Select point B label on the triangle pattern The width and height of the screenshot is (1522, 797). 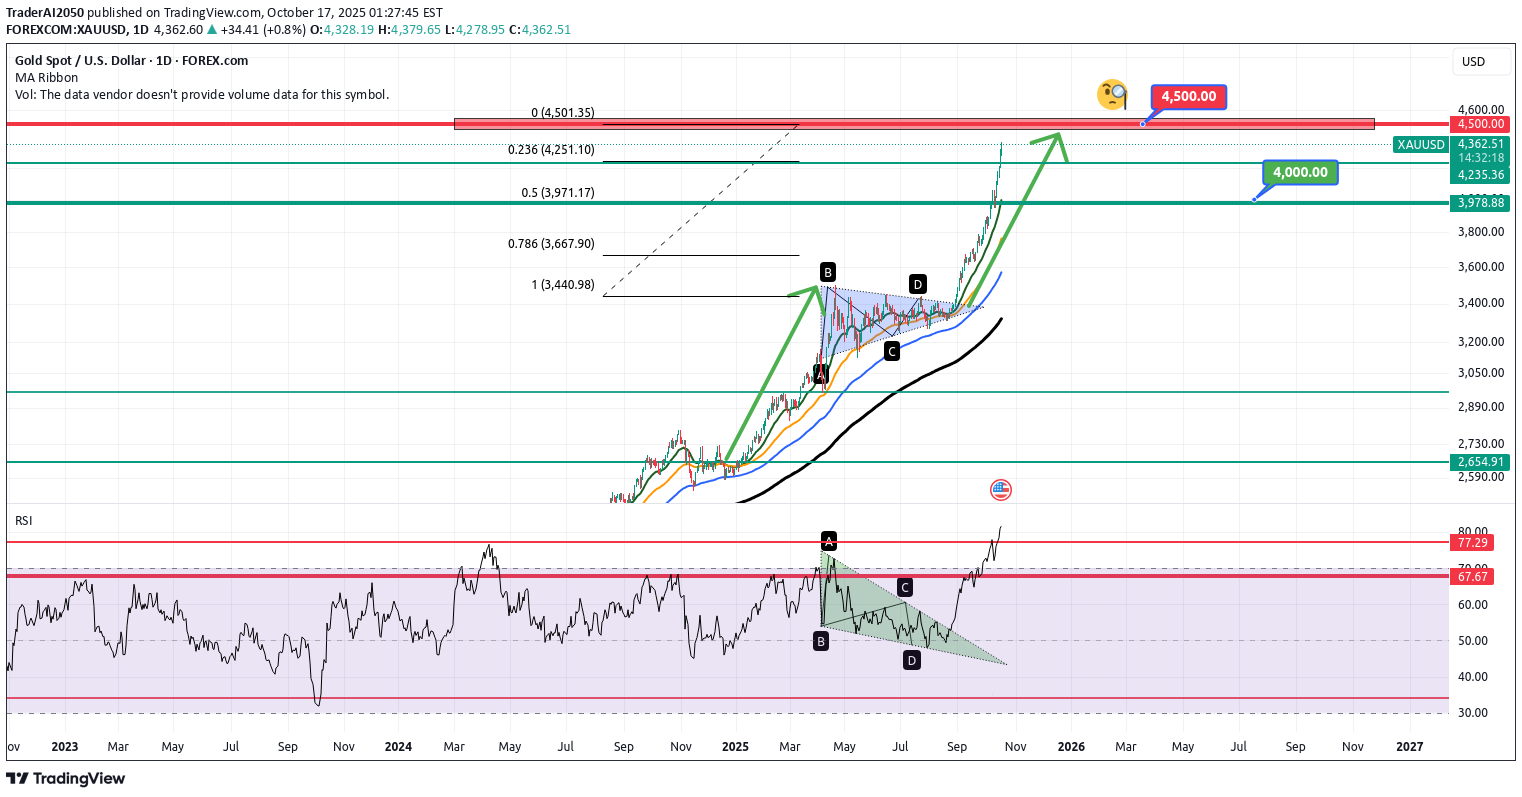826,271
